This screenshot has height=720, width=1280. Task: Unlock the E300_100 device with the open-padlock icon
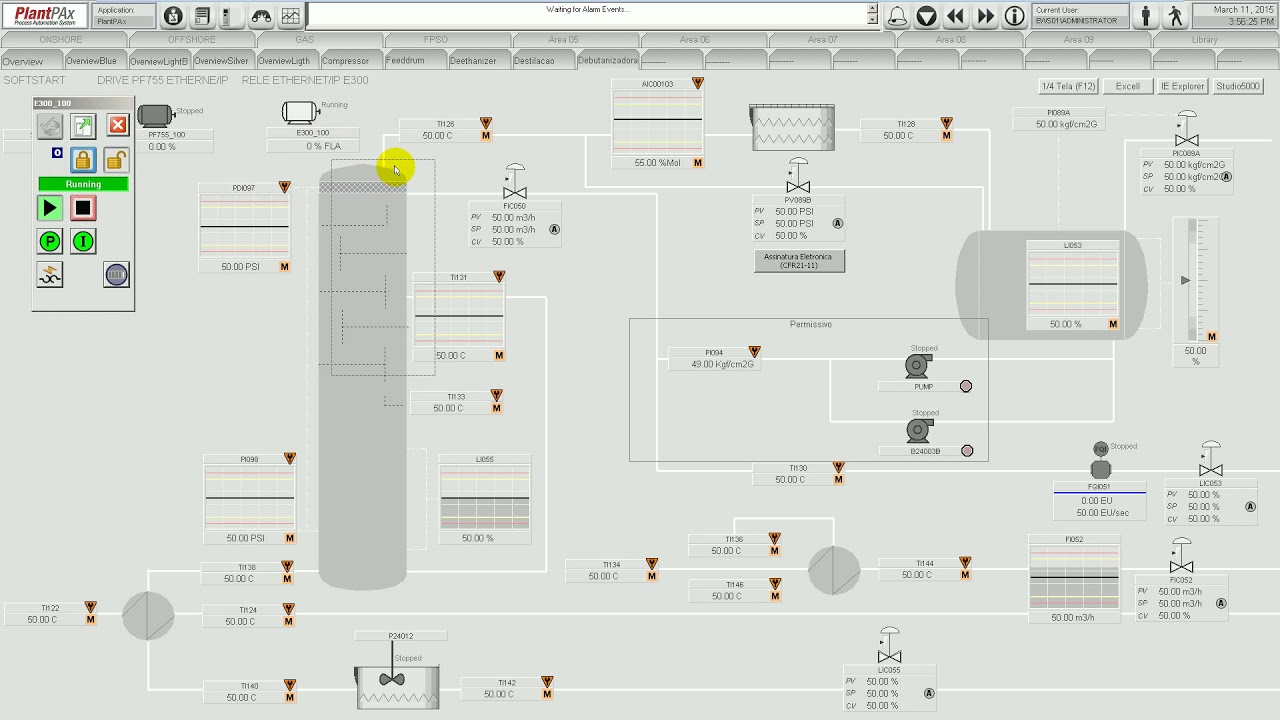(115, 160)
